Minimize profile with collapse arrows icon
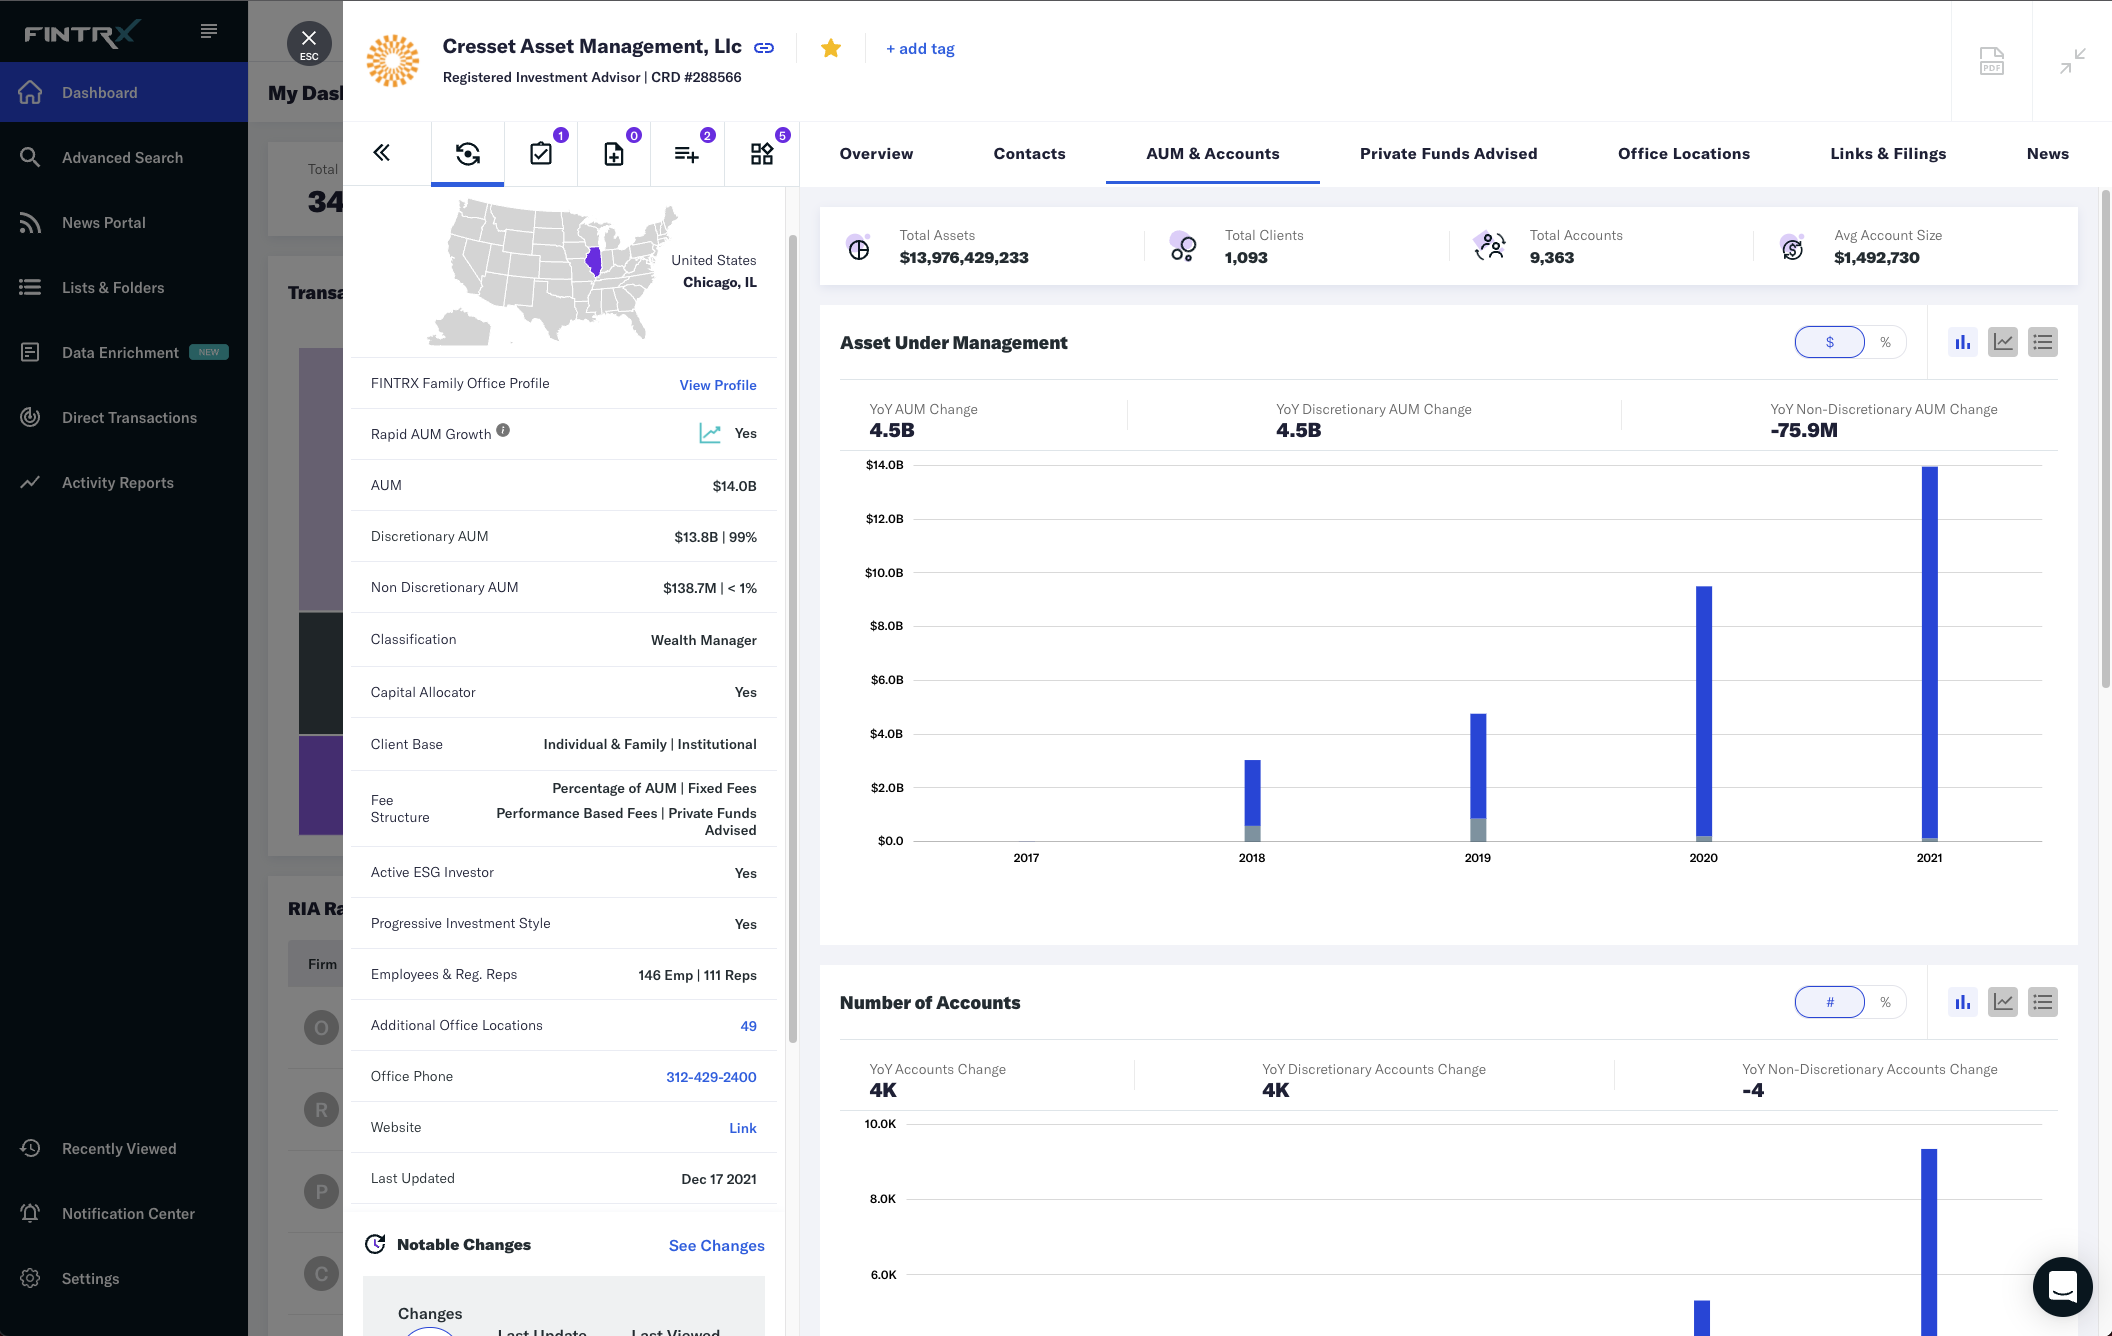Image resolution: width=2112 pixels, height=1336 pixels. [2073, 61]
